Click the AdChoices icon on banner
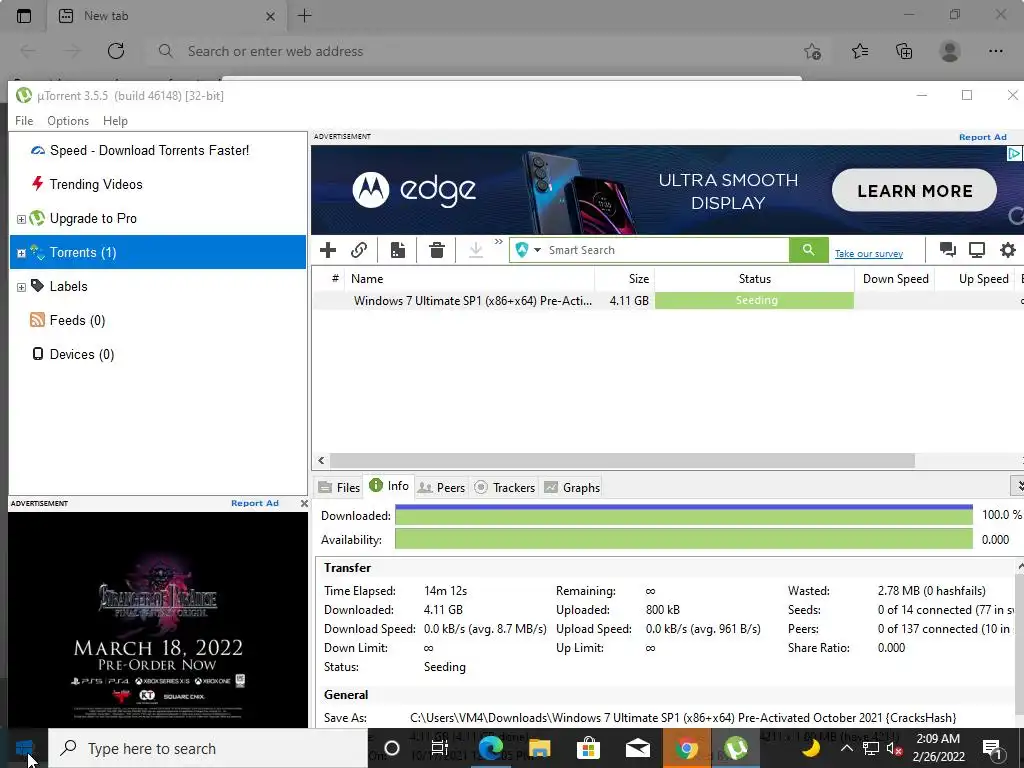1024x768 pixels. coord(1014,153)
